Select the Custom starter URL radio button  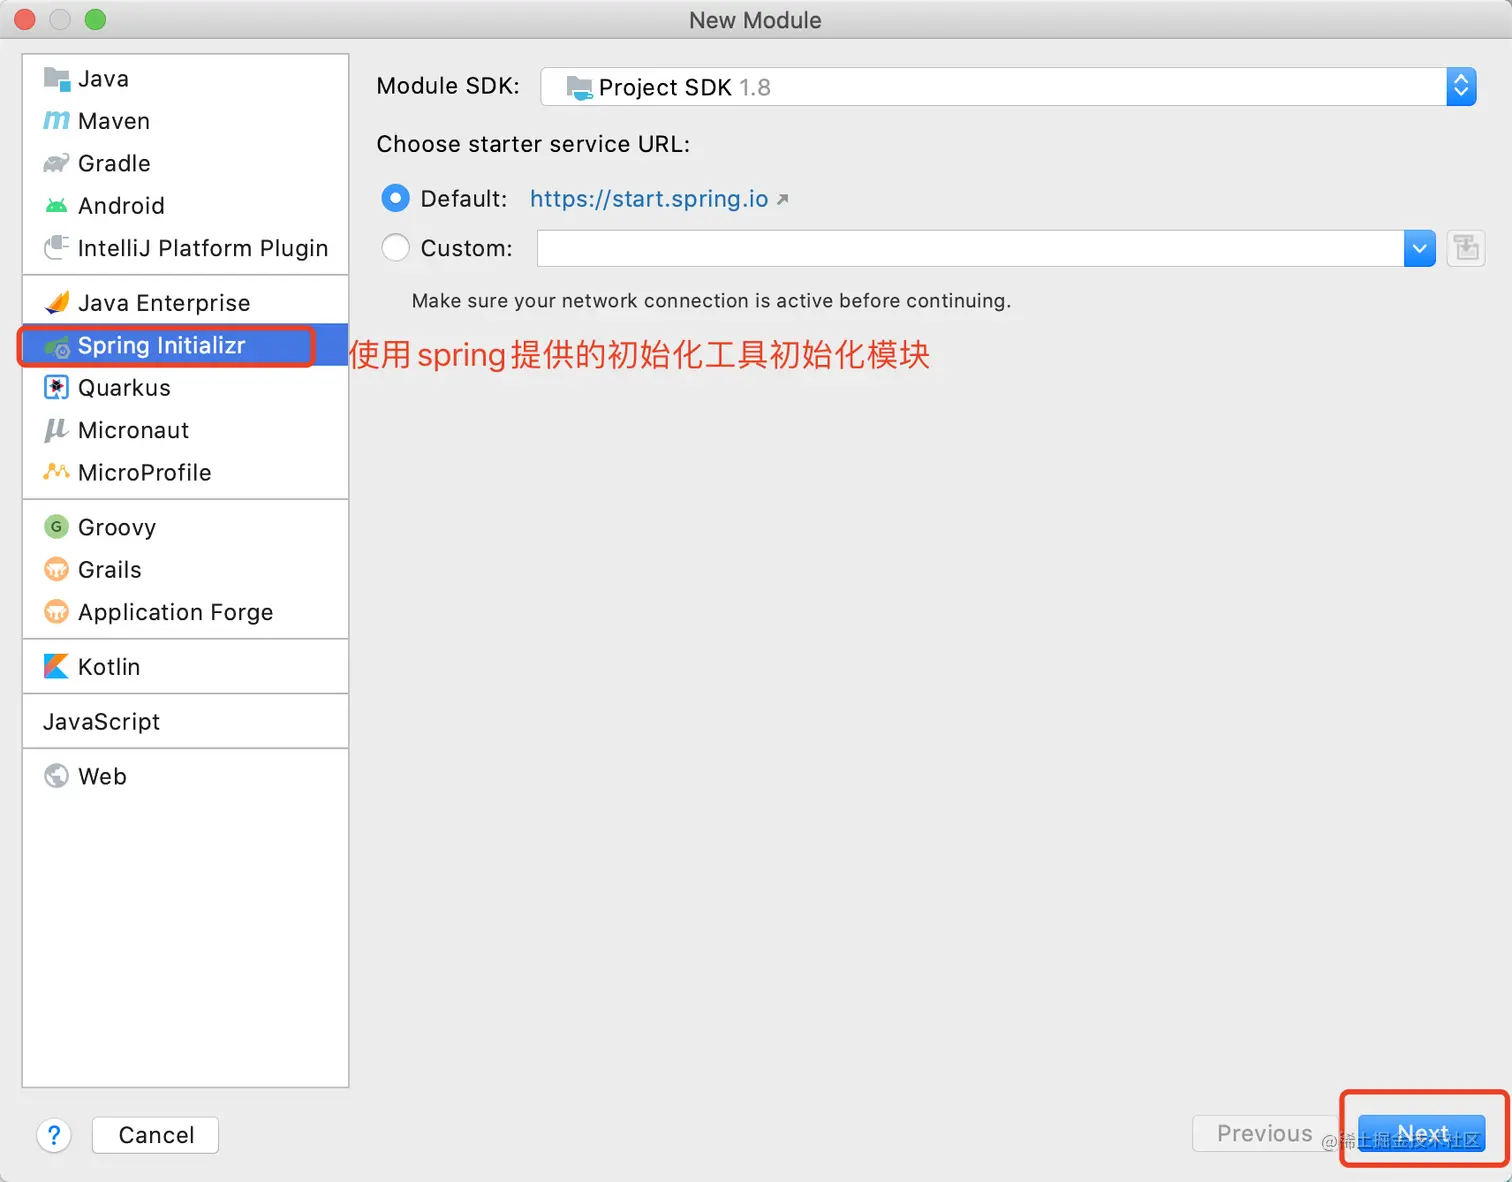click(x=396, y=247)
